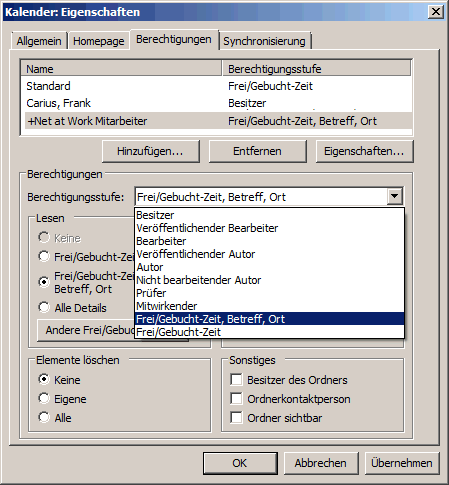Click the Entfernen button
Image resolution: width=449 pixels, height=485 pixels.
pos(257,151)
